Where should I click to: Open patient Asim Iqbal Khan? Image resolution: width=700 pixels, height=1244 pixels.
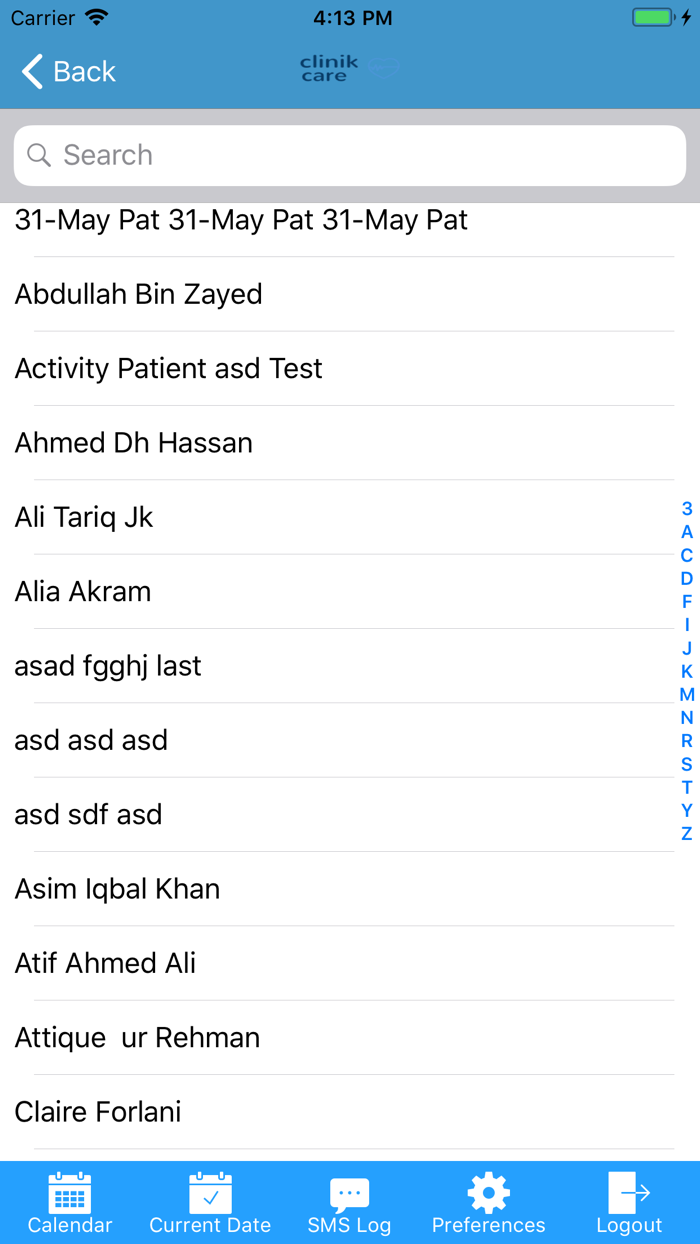[117, 889]
